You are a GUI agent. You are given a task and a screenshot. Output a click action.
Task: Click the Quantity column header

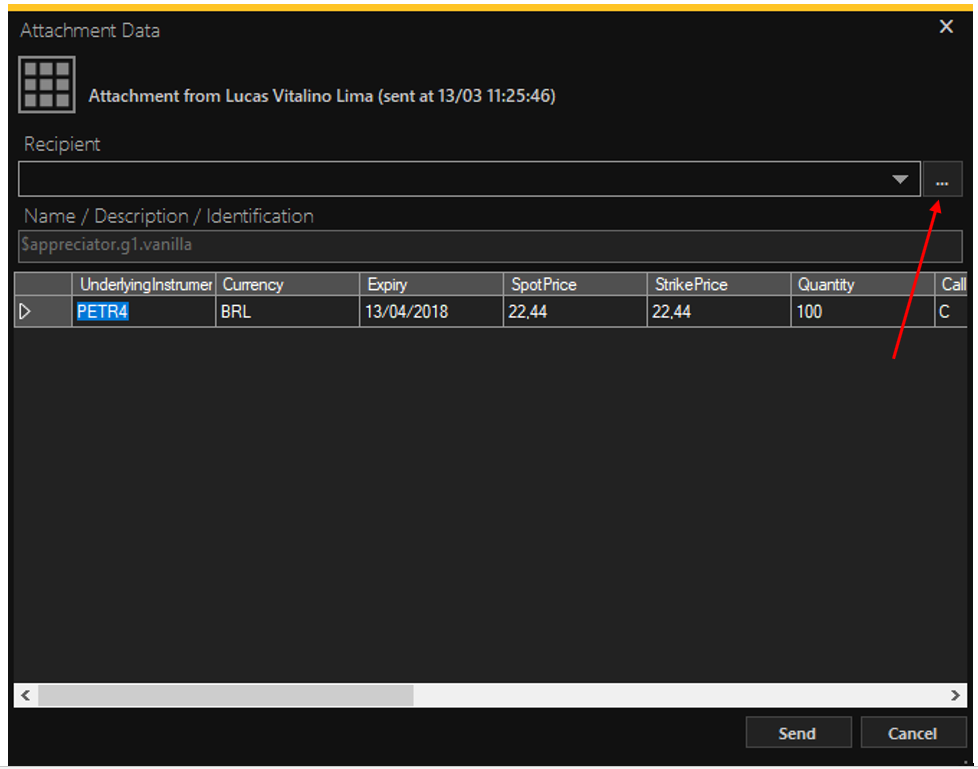862,285
